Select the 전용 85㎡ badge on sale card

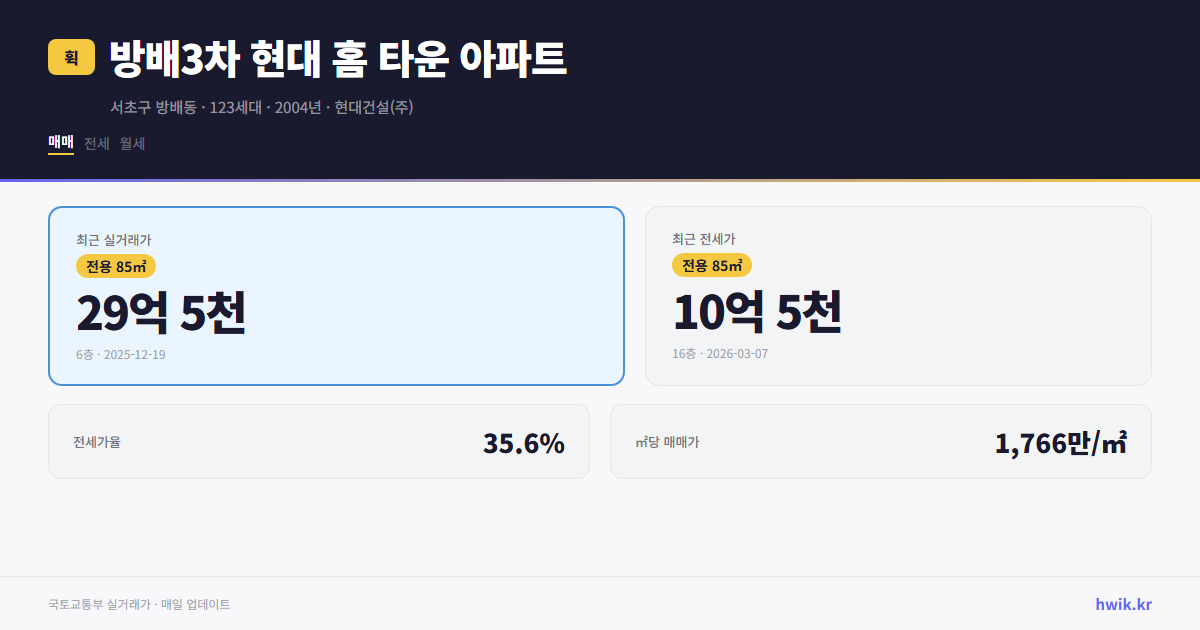(x=116, y=266)
